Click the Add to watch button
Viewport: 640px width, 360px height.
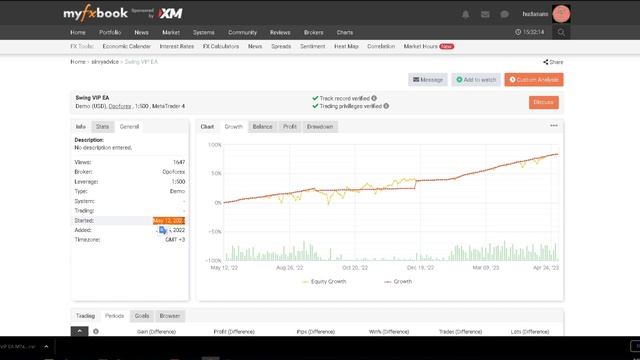tap(476, 80)
